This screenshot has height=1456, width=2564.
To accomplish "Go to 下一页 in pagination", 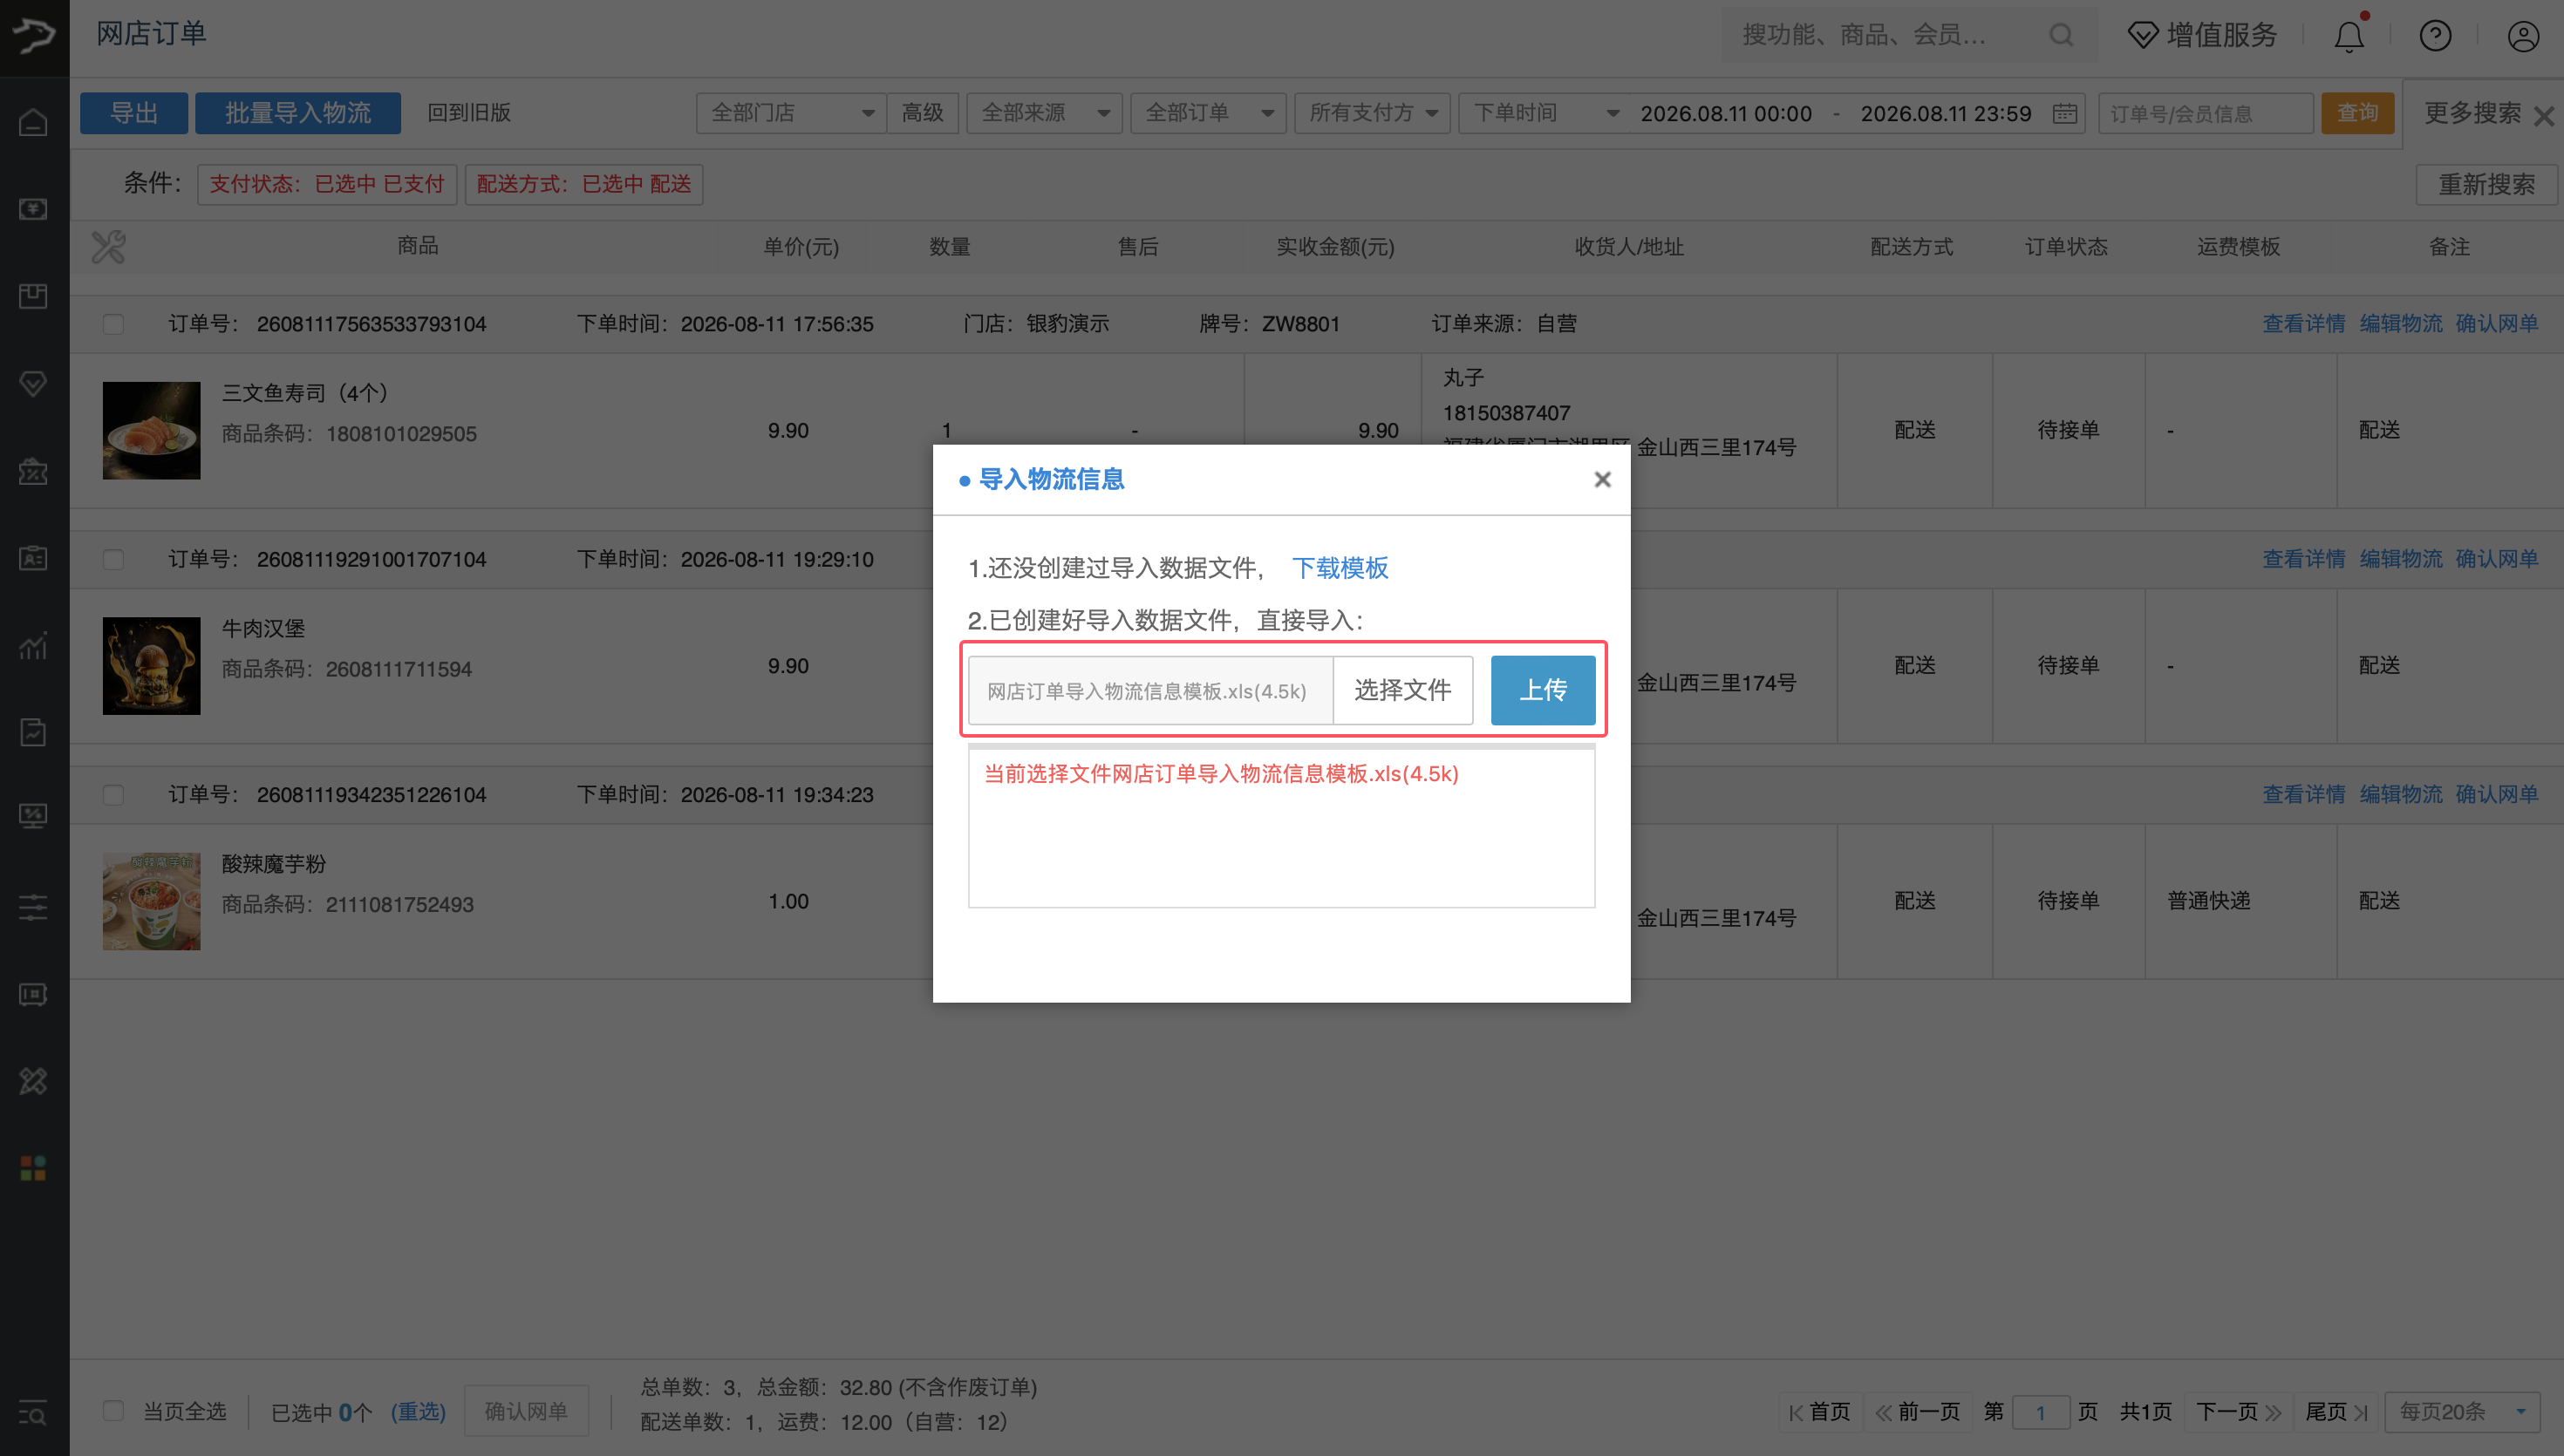I will click(2238, 1411).
